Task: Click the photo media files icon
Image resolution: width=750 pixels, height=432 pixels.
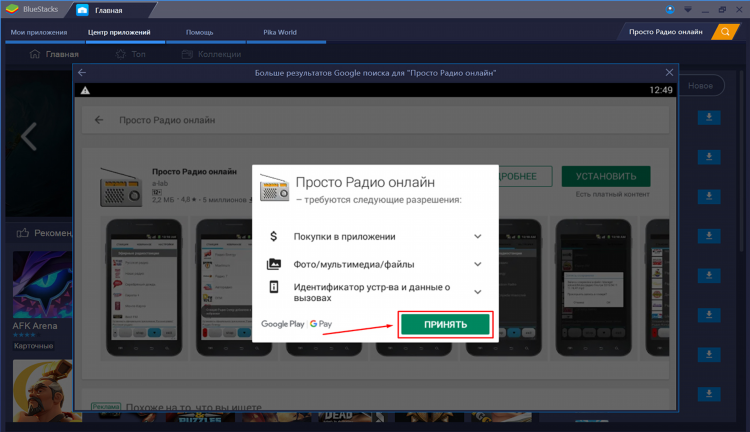Action: [x=274, y=264]
